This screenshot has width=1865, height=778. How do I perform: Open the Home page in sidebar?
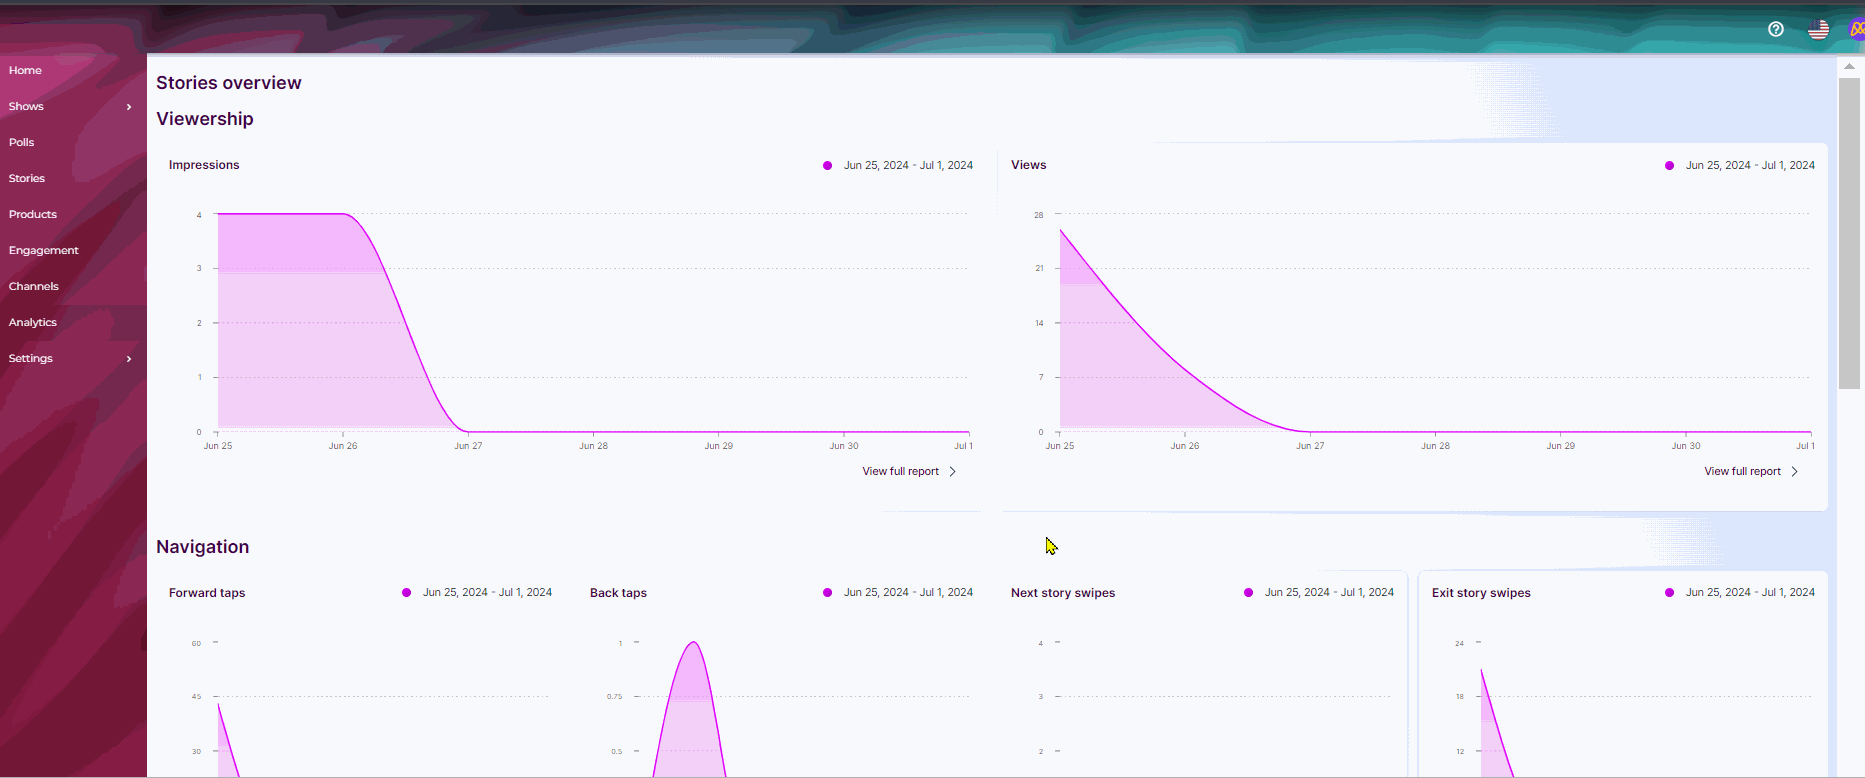click(25, 70)
